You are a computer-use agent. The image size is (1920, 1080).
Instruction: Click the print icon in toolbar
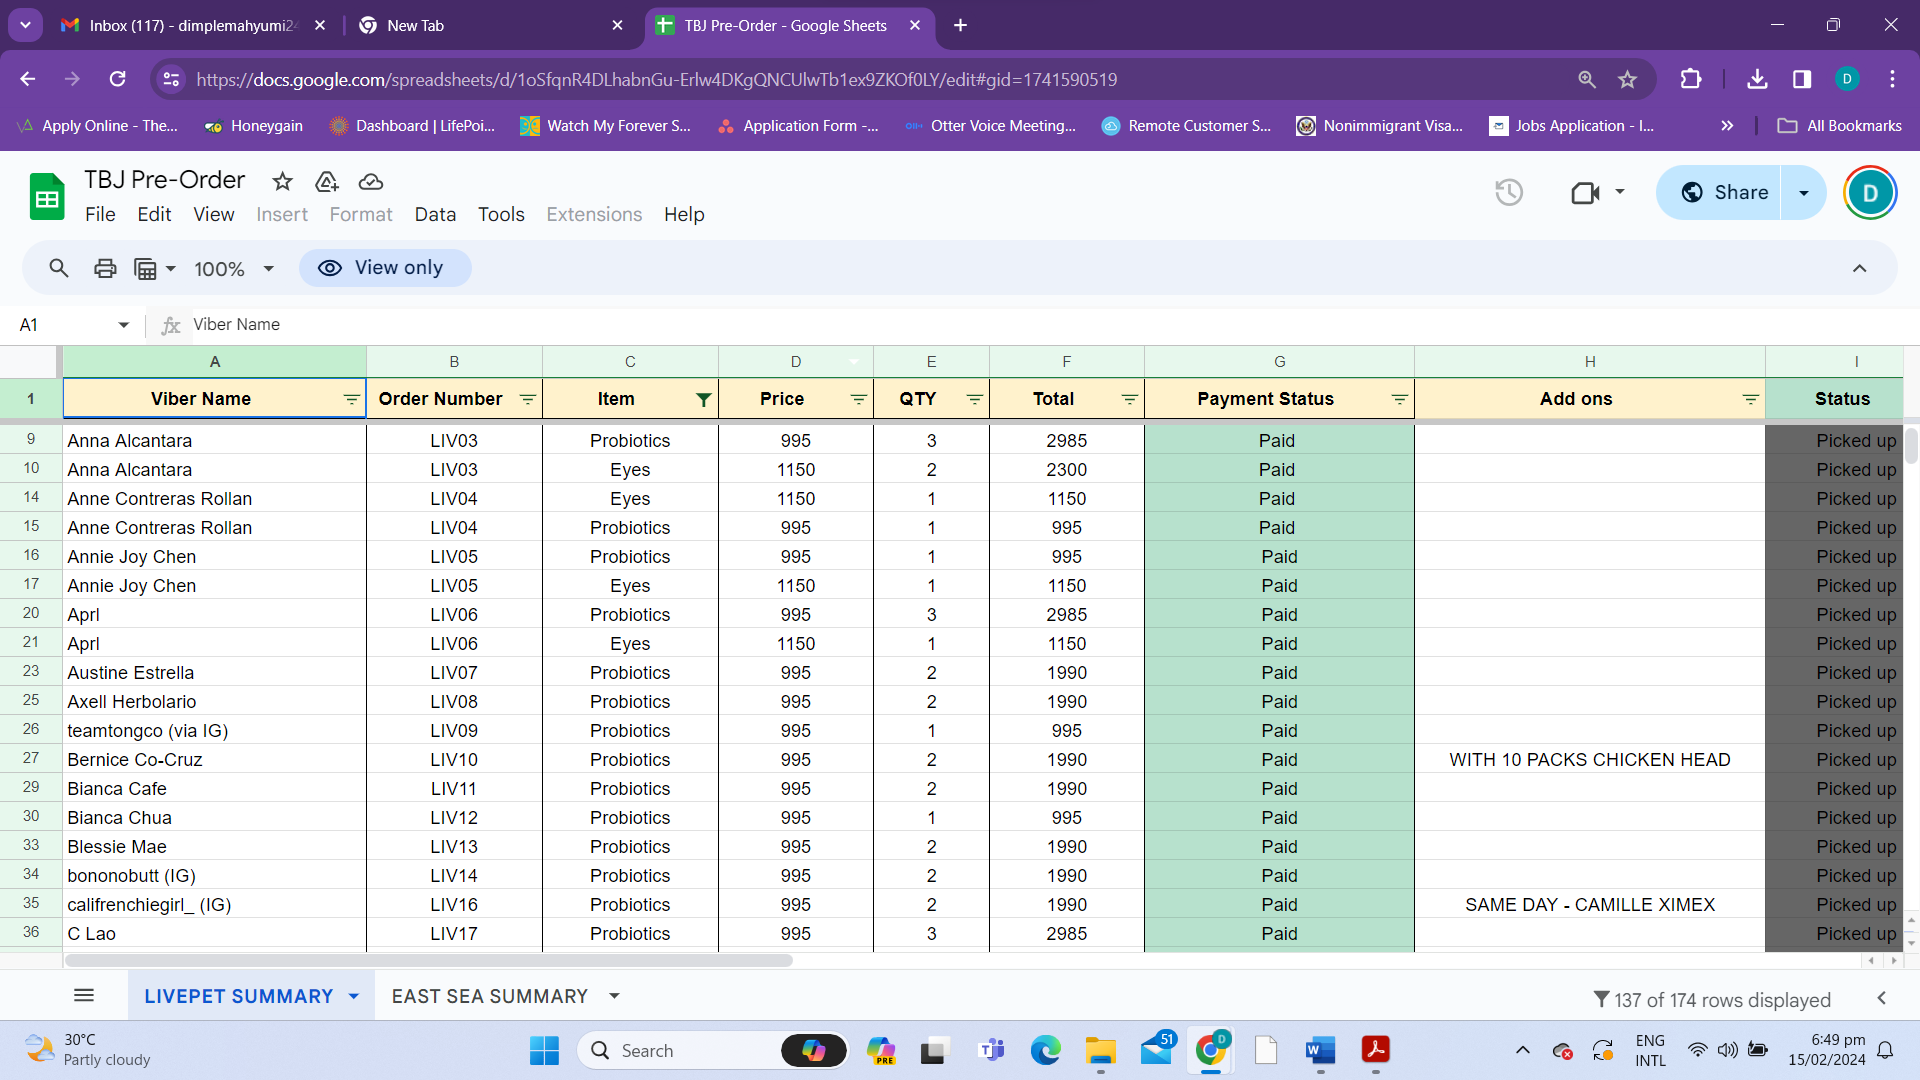point(105,268)
